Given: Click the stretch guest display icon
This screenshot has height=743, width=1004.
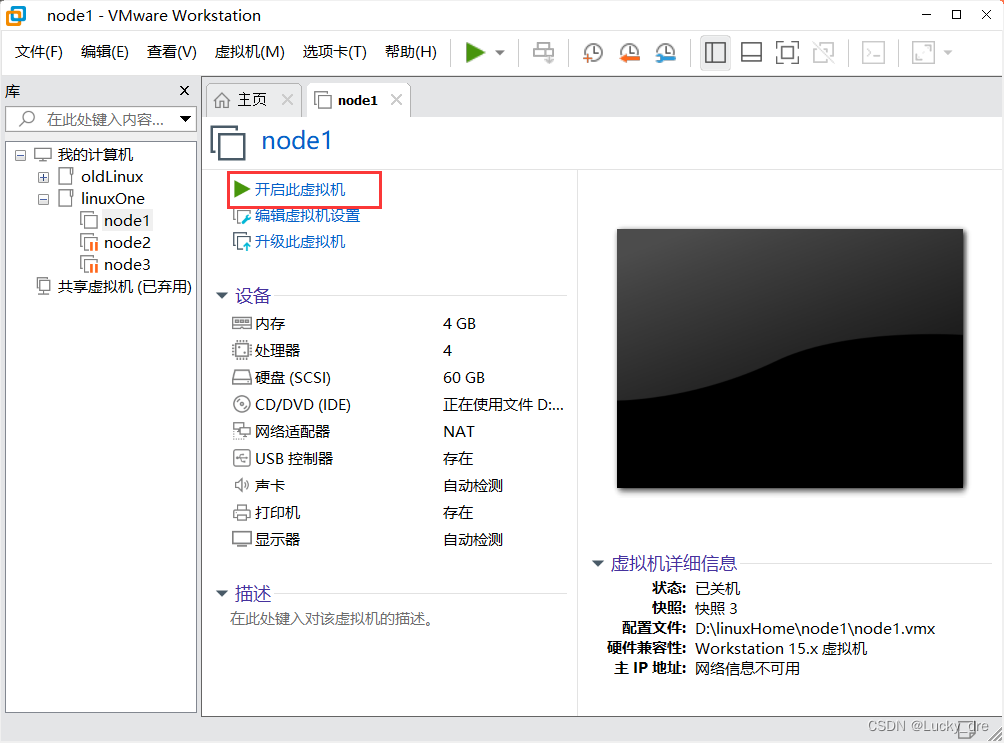Looking at the screenshot, I should pos(923,53).
